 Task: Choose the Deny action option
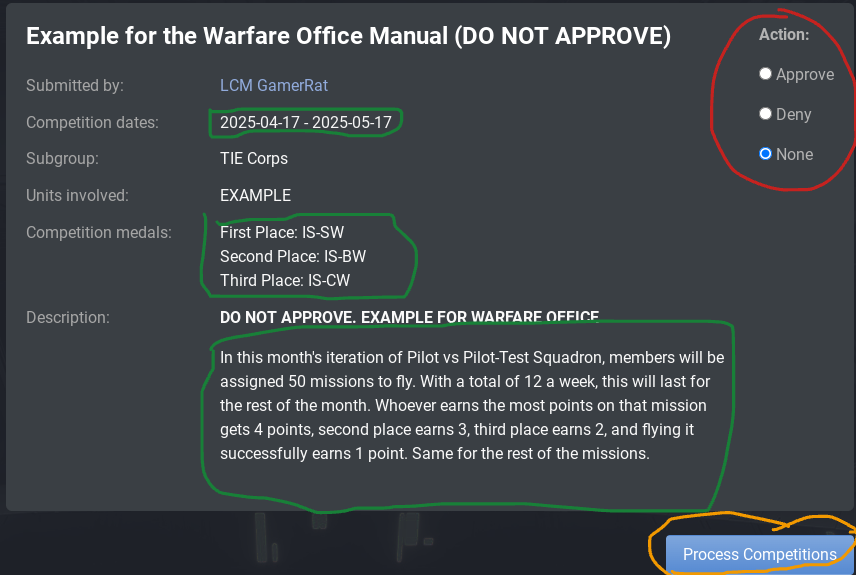[x=766, y=114]
